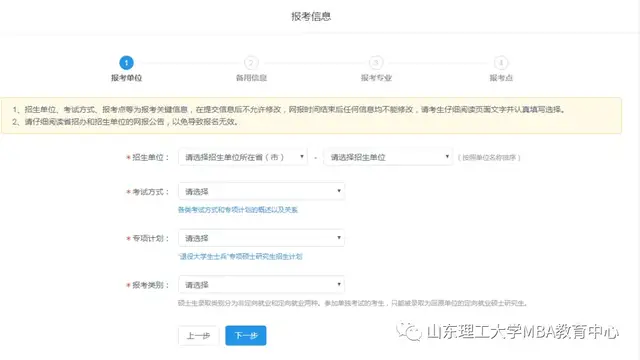This screenshot has width=640, height=360.
Task: Click step 3 circle for 报考专业
Action: click(376, 63)
